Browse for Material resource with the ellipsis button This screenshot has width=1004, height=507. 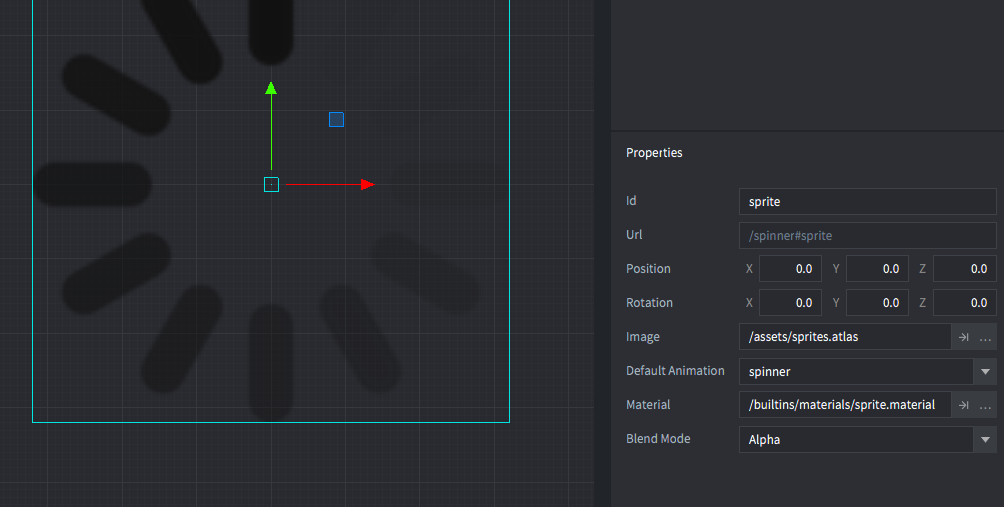985,405
